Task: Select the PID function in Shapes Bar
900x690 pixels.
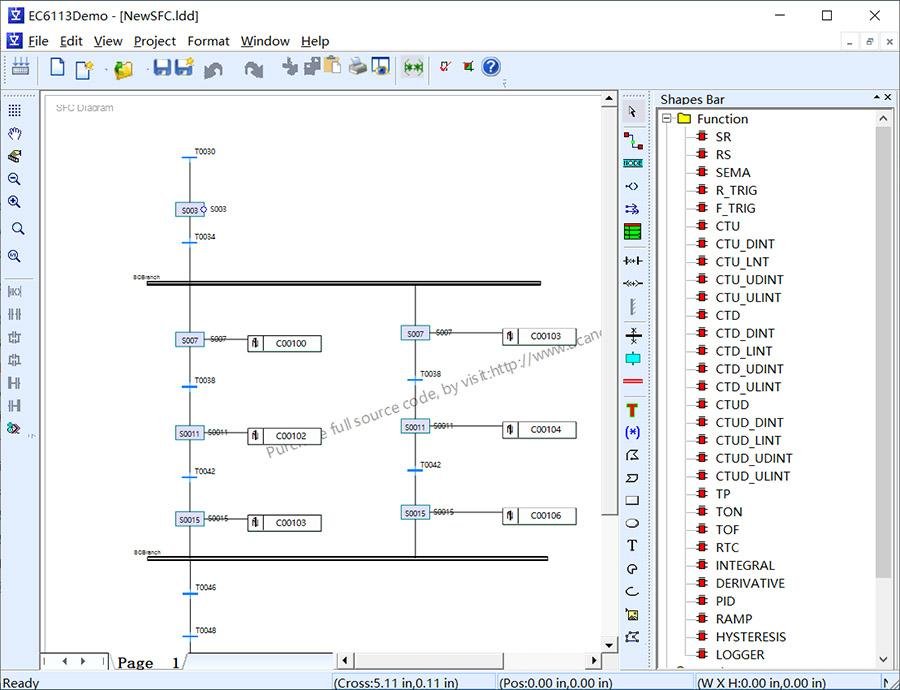Action: pyautogui.click(x=725, y=601)
